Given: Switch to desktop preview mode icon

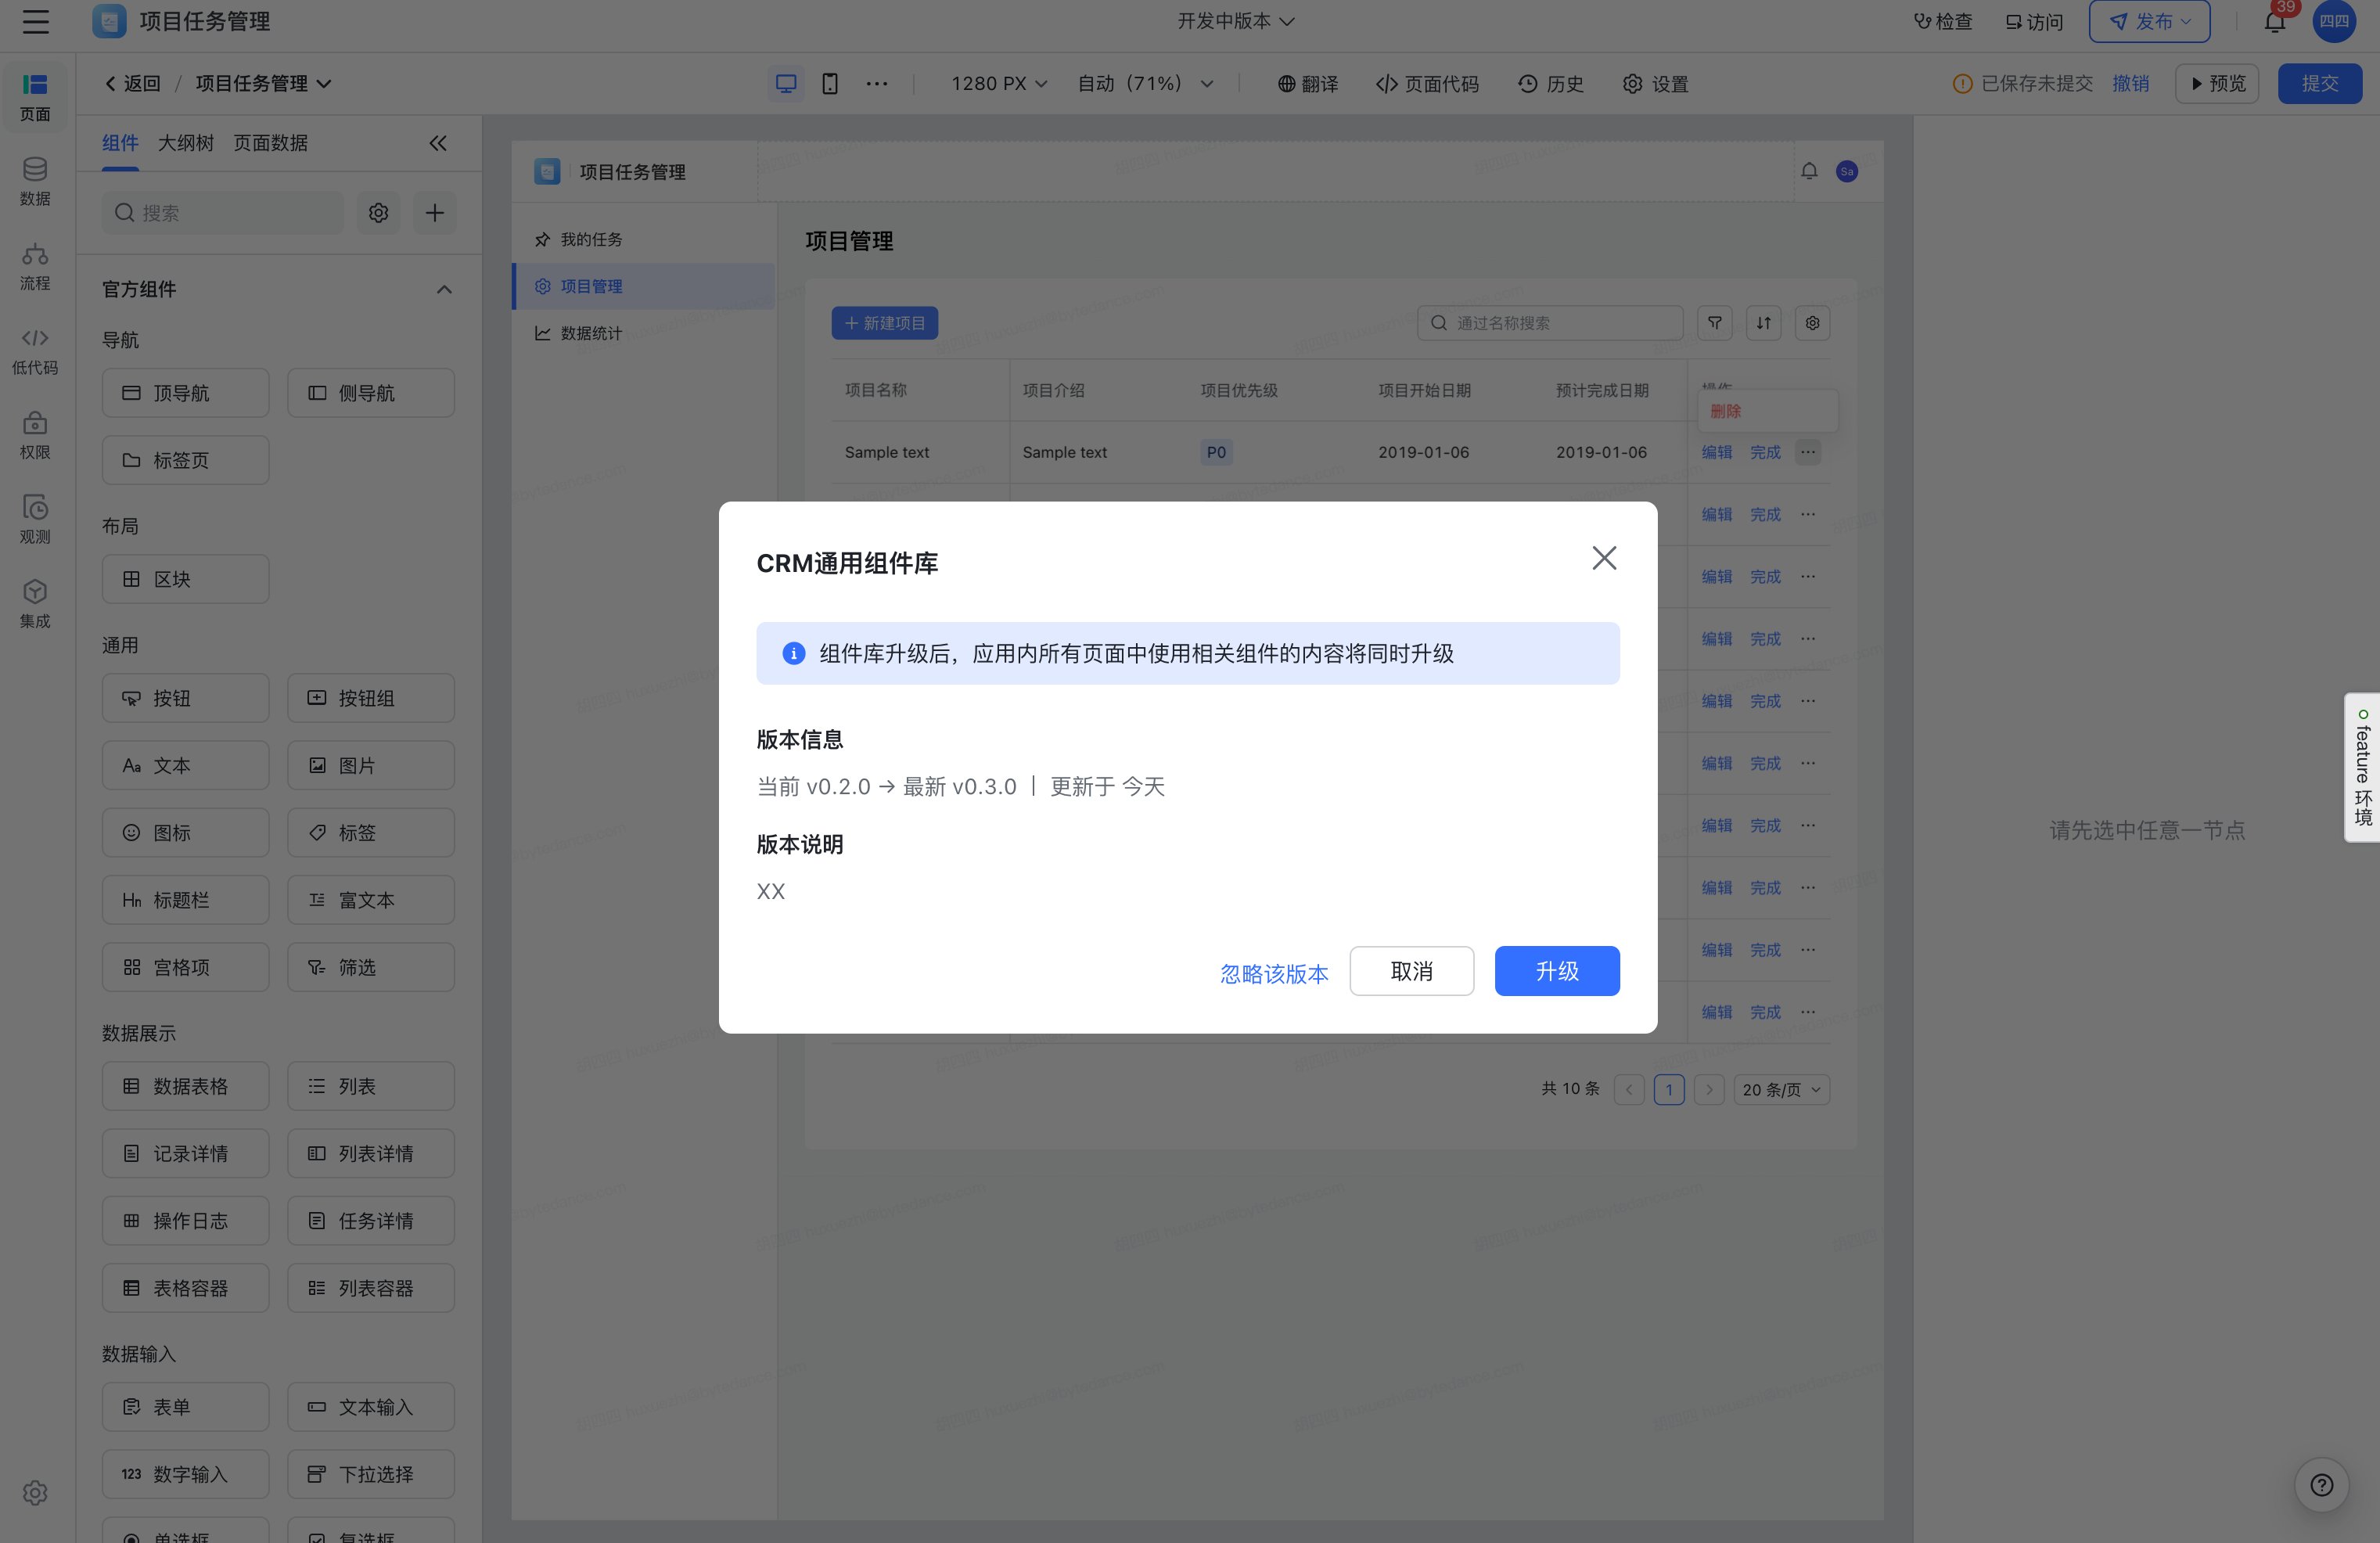Looking at the screenshot, I should tap(786, 83).
